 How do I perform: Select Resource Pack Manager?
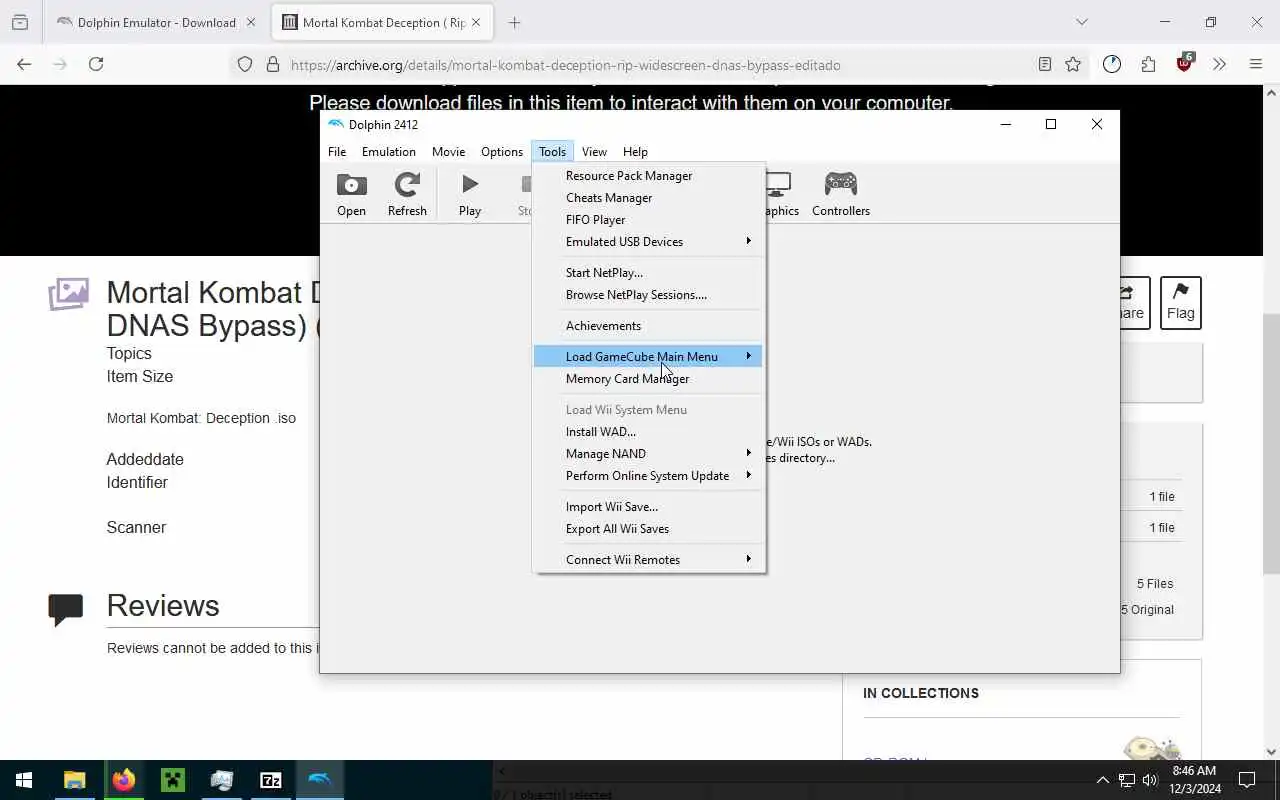pos(648,176)
